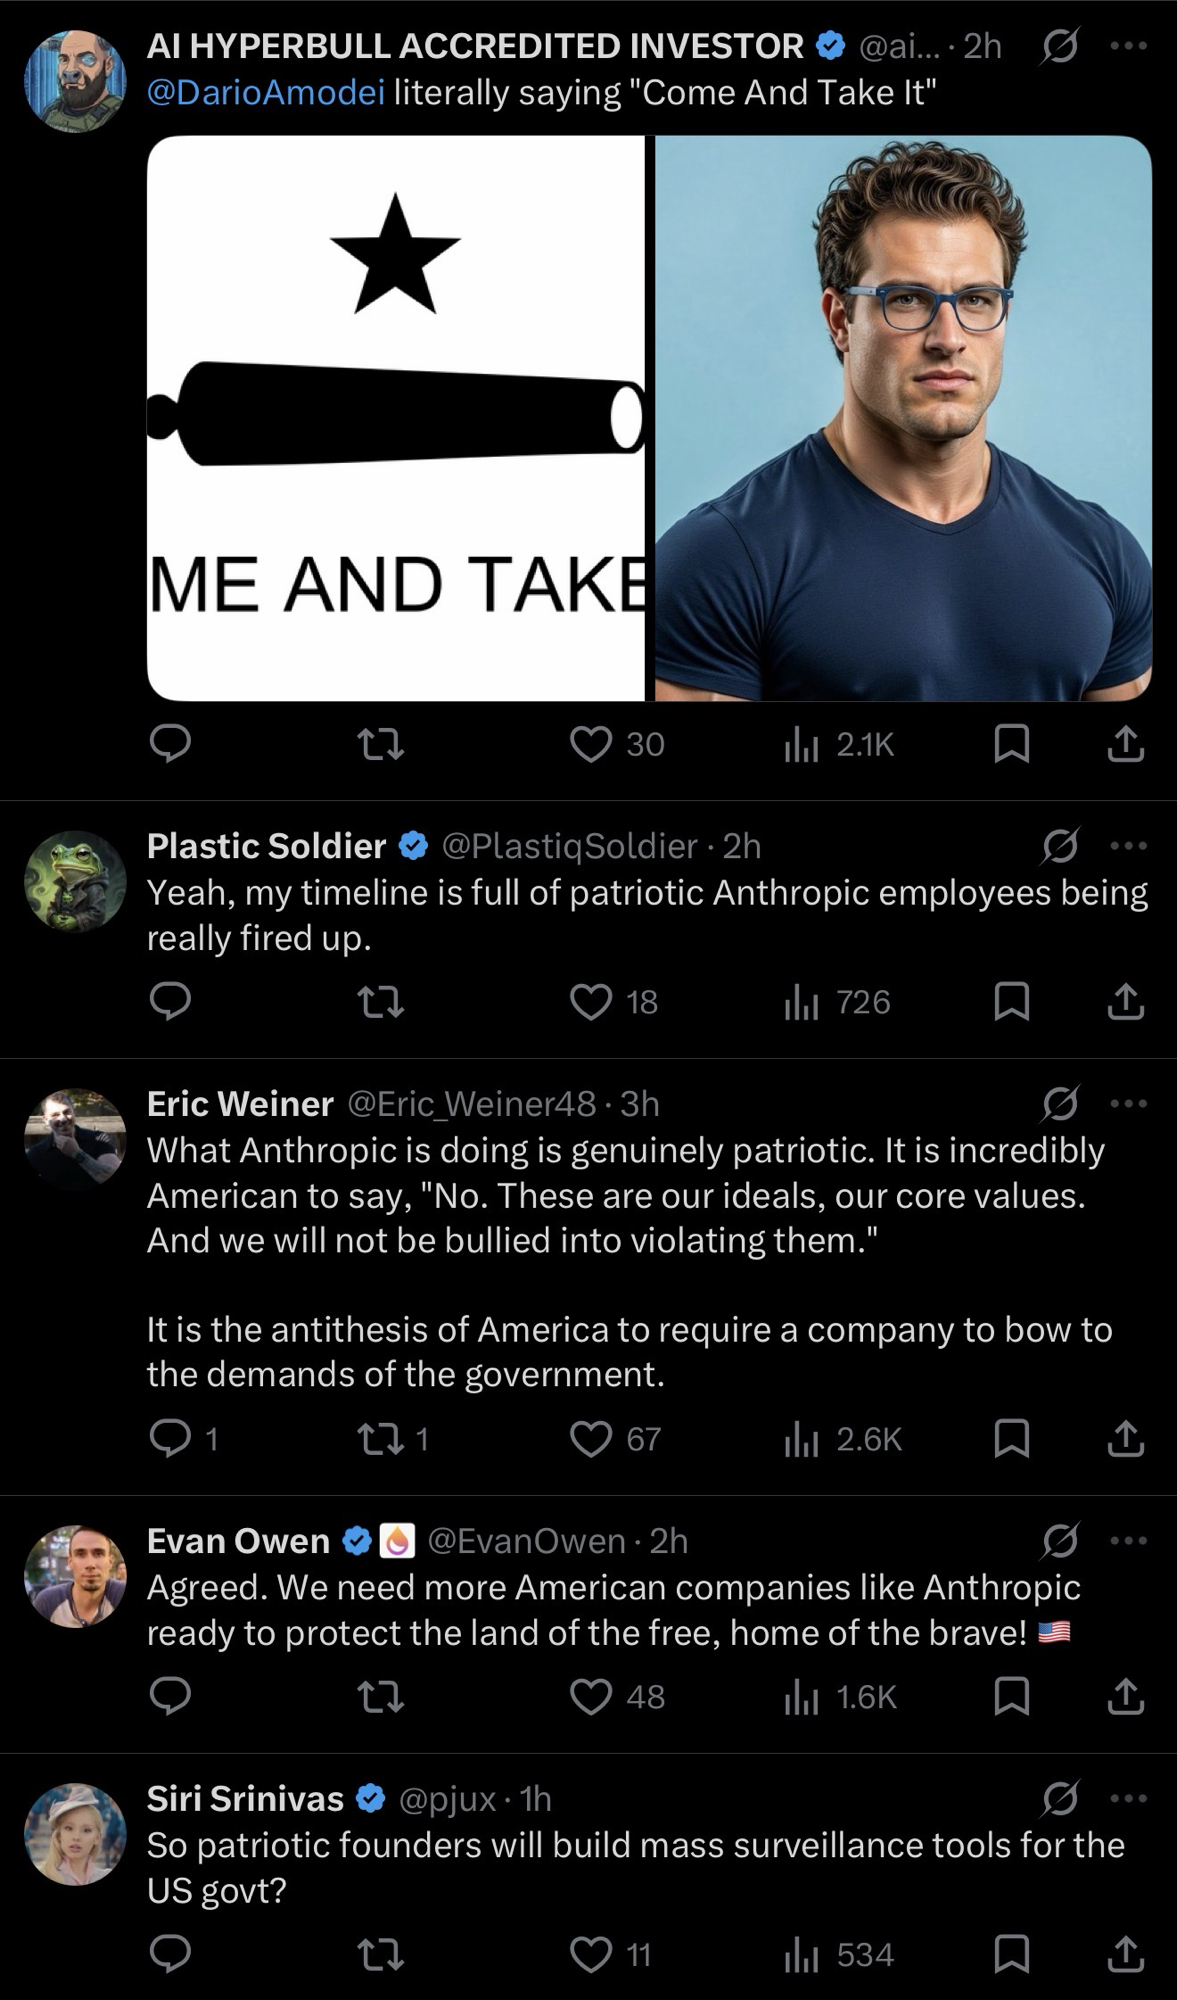Open the Come And Take It flag image
Screen dimensions: 1177x2000
396,418
